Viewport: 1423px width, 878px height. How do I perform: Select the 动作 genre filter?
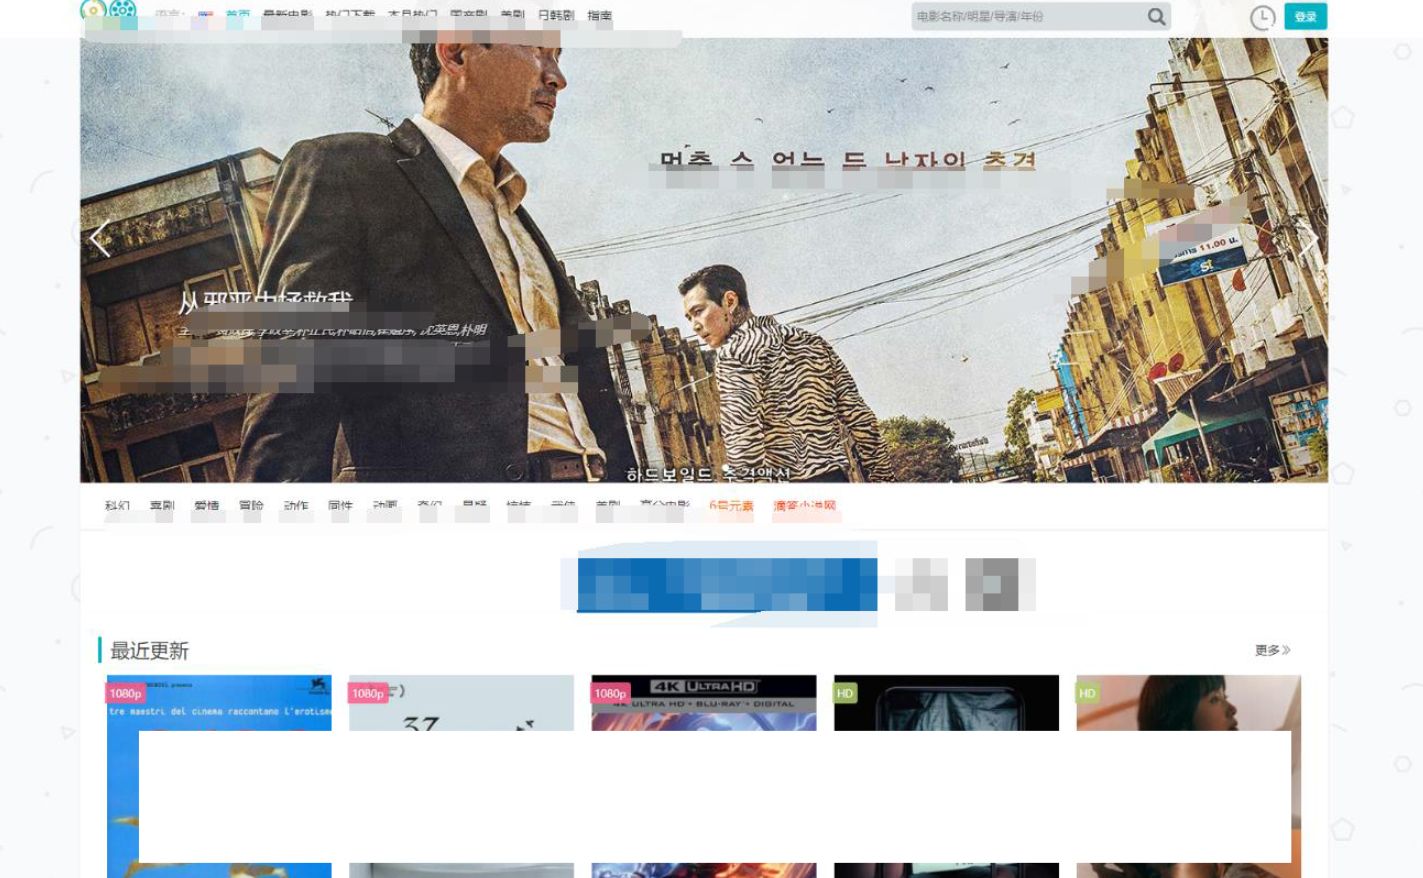(x=297, y=506)
